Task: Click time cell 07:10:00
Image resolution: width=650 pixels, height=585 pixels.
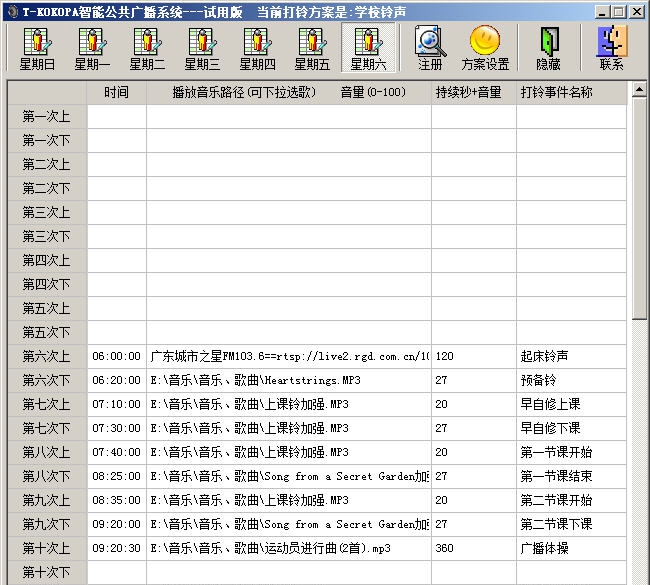Action: coord(116,405)
